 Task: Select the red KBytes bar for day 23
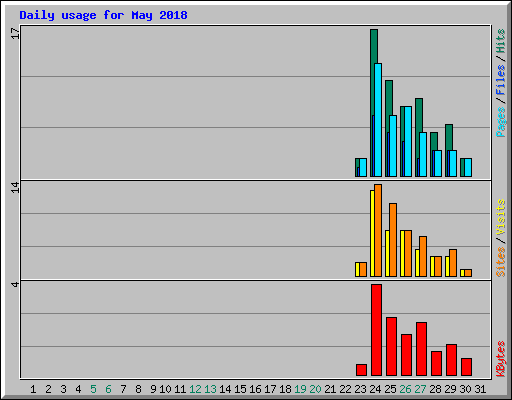(x=361, y=370)
